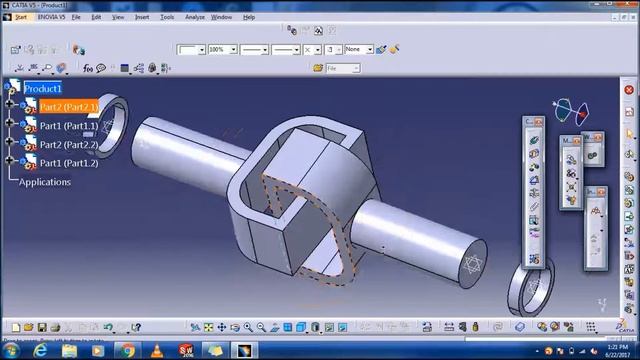Open the Edit menu
640x360 pixels.
pos(96,17)
